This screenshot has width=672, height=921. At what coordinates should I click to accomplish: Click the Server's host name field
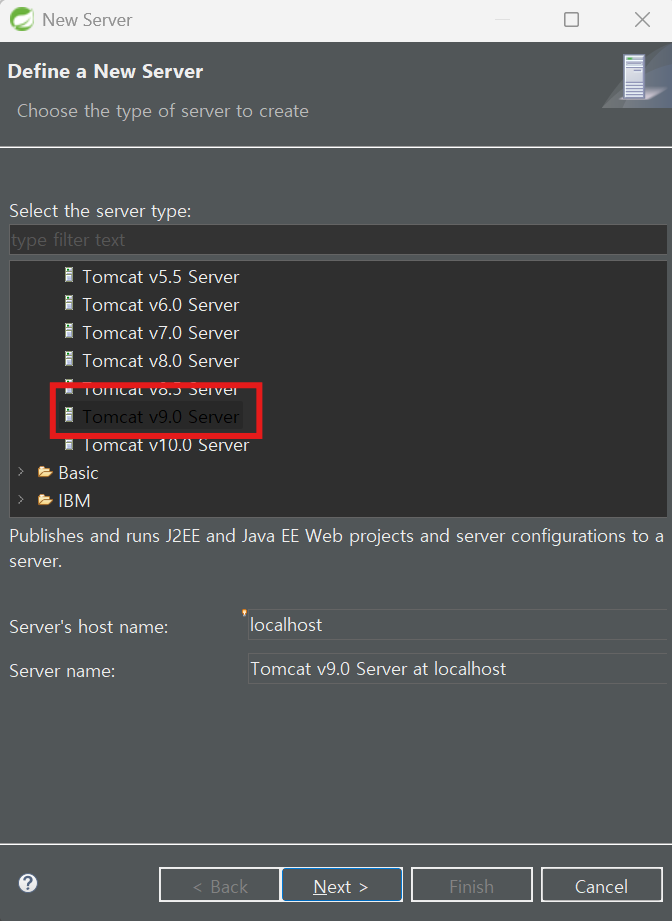click(x=459, y=624)
